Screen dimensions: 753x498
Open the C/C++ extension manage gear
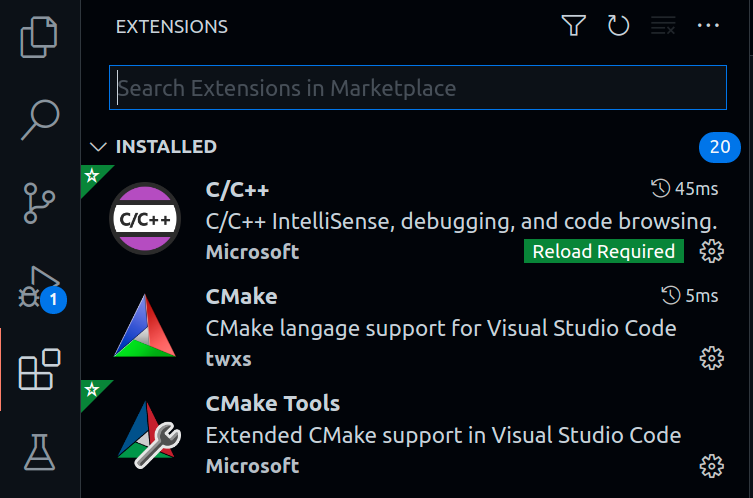click(x=711, y=251)
